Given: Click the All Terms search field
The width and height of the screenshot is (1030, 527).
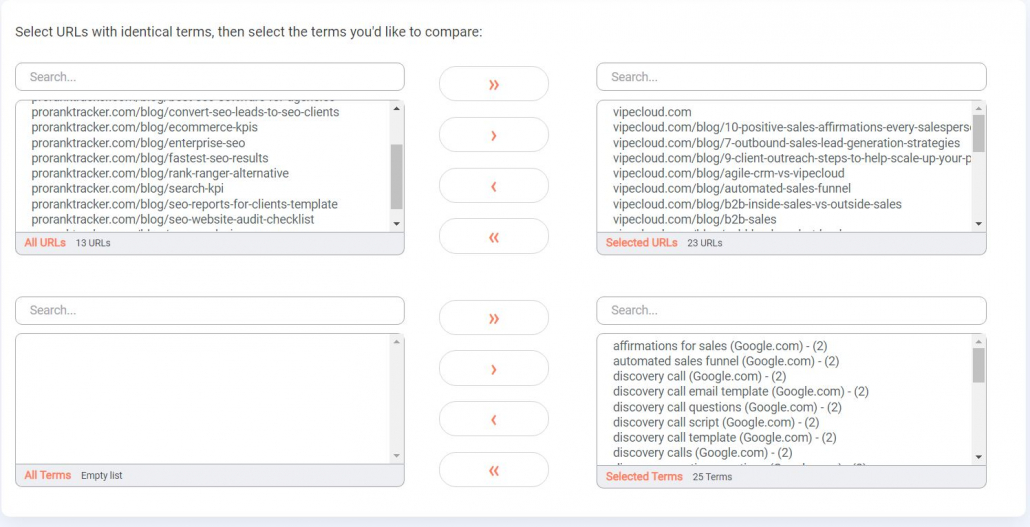Looking at the screenshot, I should pyautogui.click(x=210, y=310).
